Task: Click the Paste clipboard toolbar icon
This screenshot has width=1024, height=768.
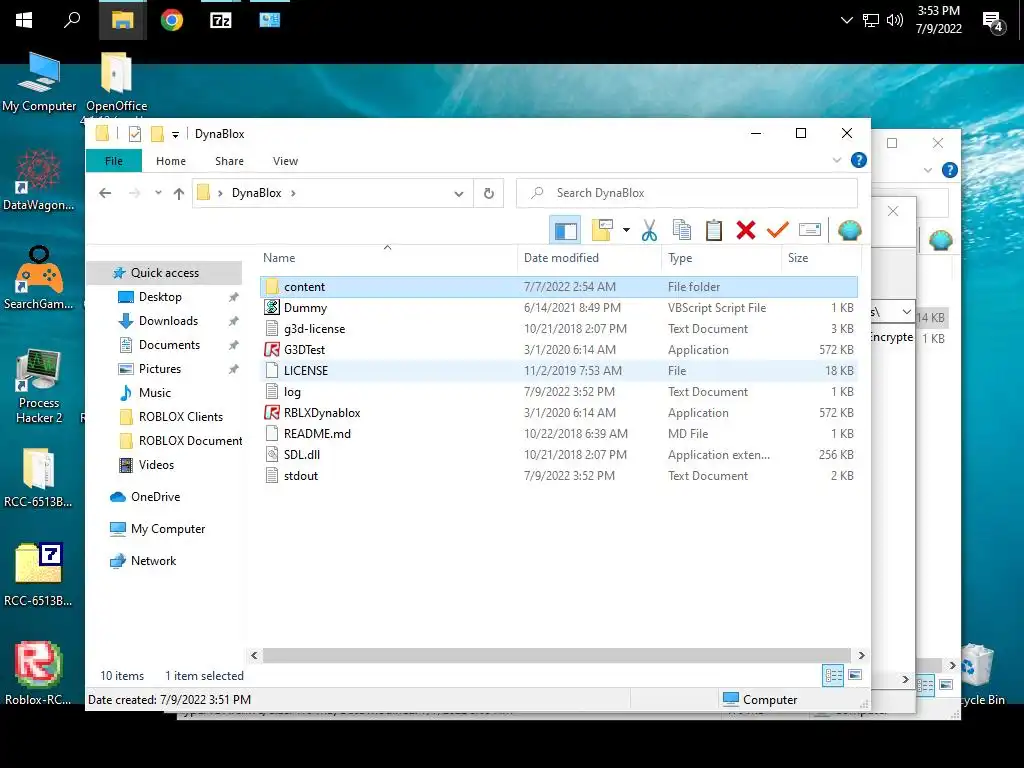Action: 714,230
